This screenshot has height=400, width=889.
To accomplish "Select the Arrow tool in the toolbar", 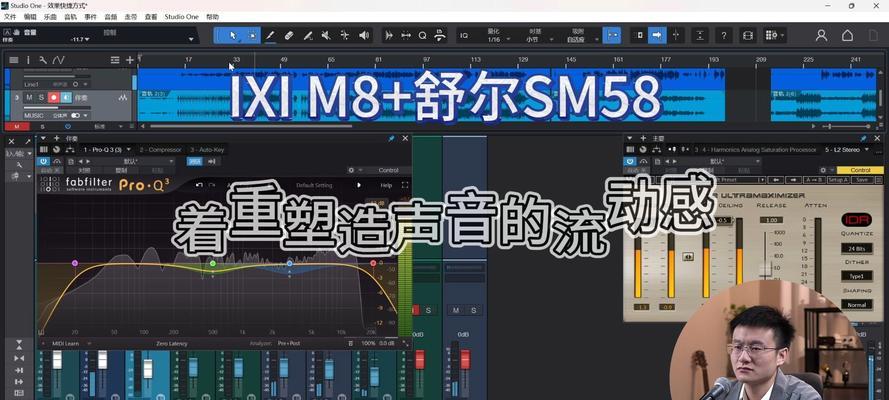I will pyautogui.click(x=232, y=35).
